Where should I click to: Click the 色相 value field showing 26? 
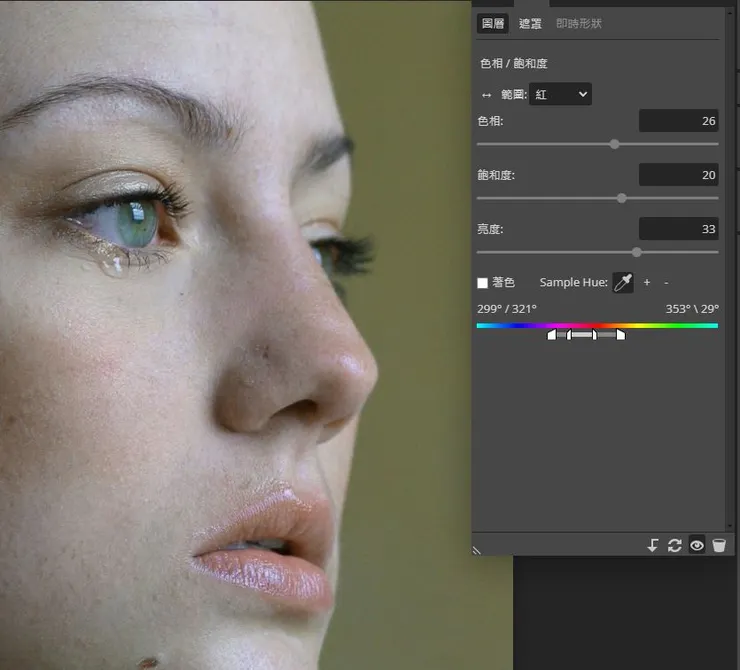(678, 121)
